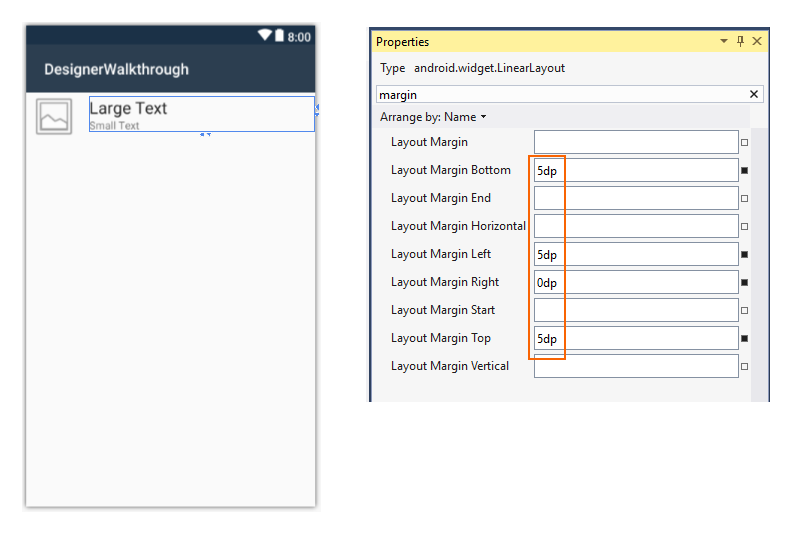Open the Properties window options dropdown arrow

click(724, 41)
